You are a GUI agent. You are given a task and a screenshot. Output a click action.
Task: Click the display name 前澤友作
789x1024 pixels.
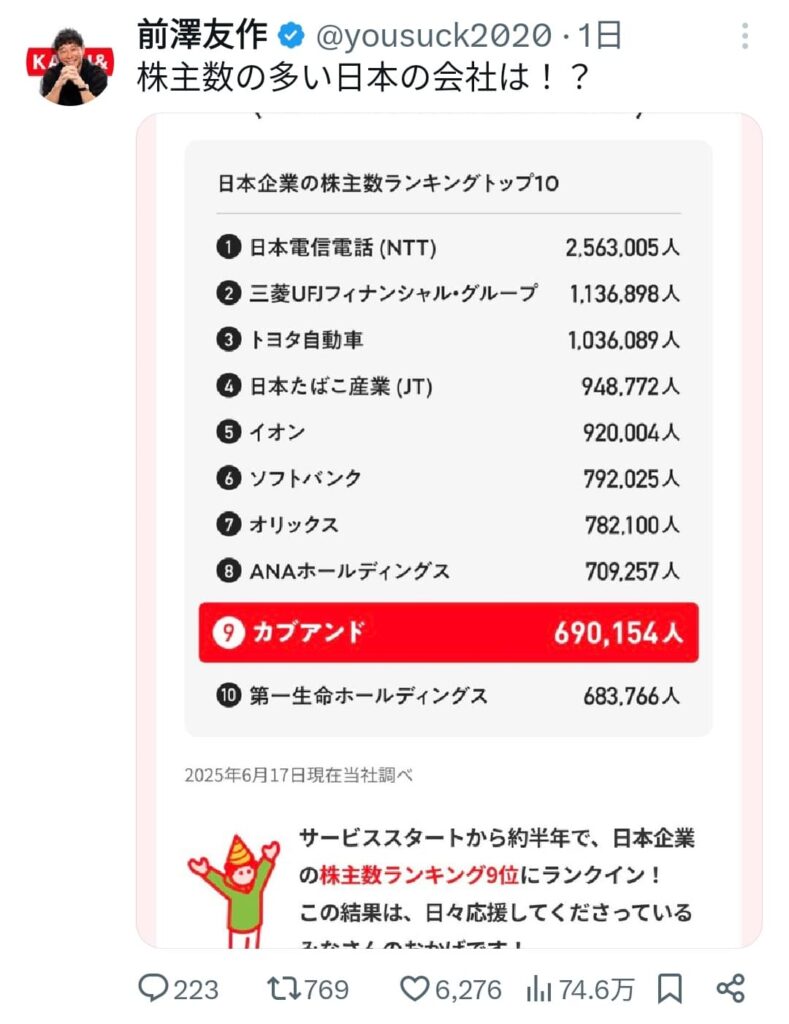point(202,37)
